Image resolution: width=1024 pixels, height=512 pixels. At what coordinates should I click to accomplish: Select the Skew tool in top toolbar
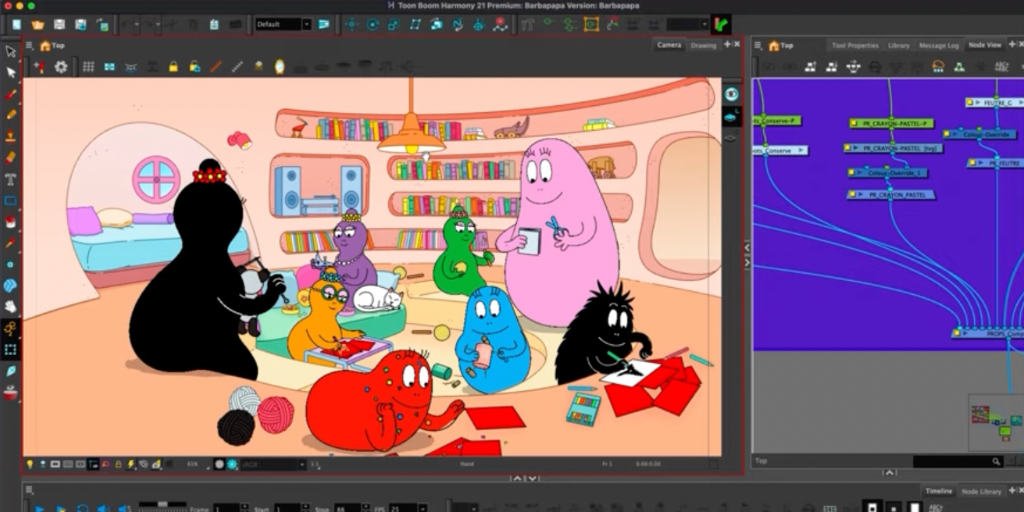tap(415, 25)
